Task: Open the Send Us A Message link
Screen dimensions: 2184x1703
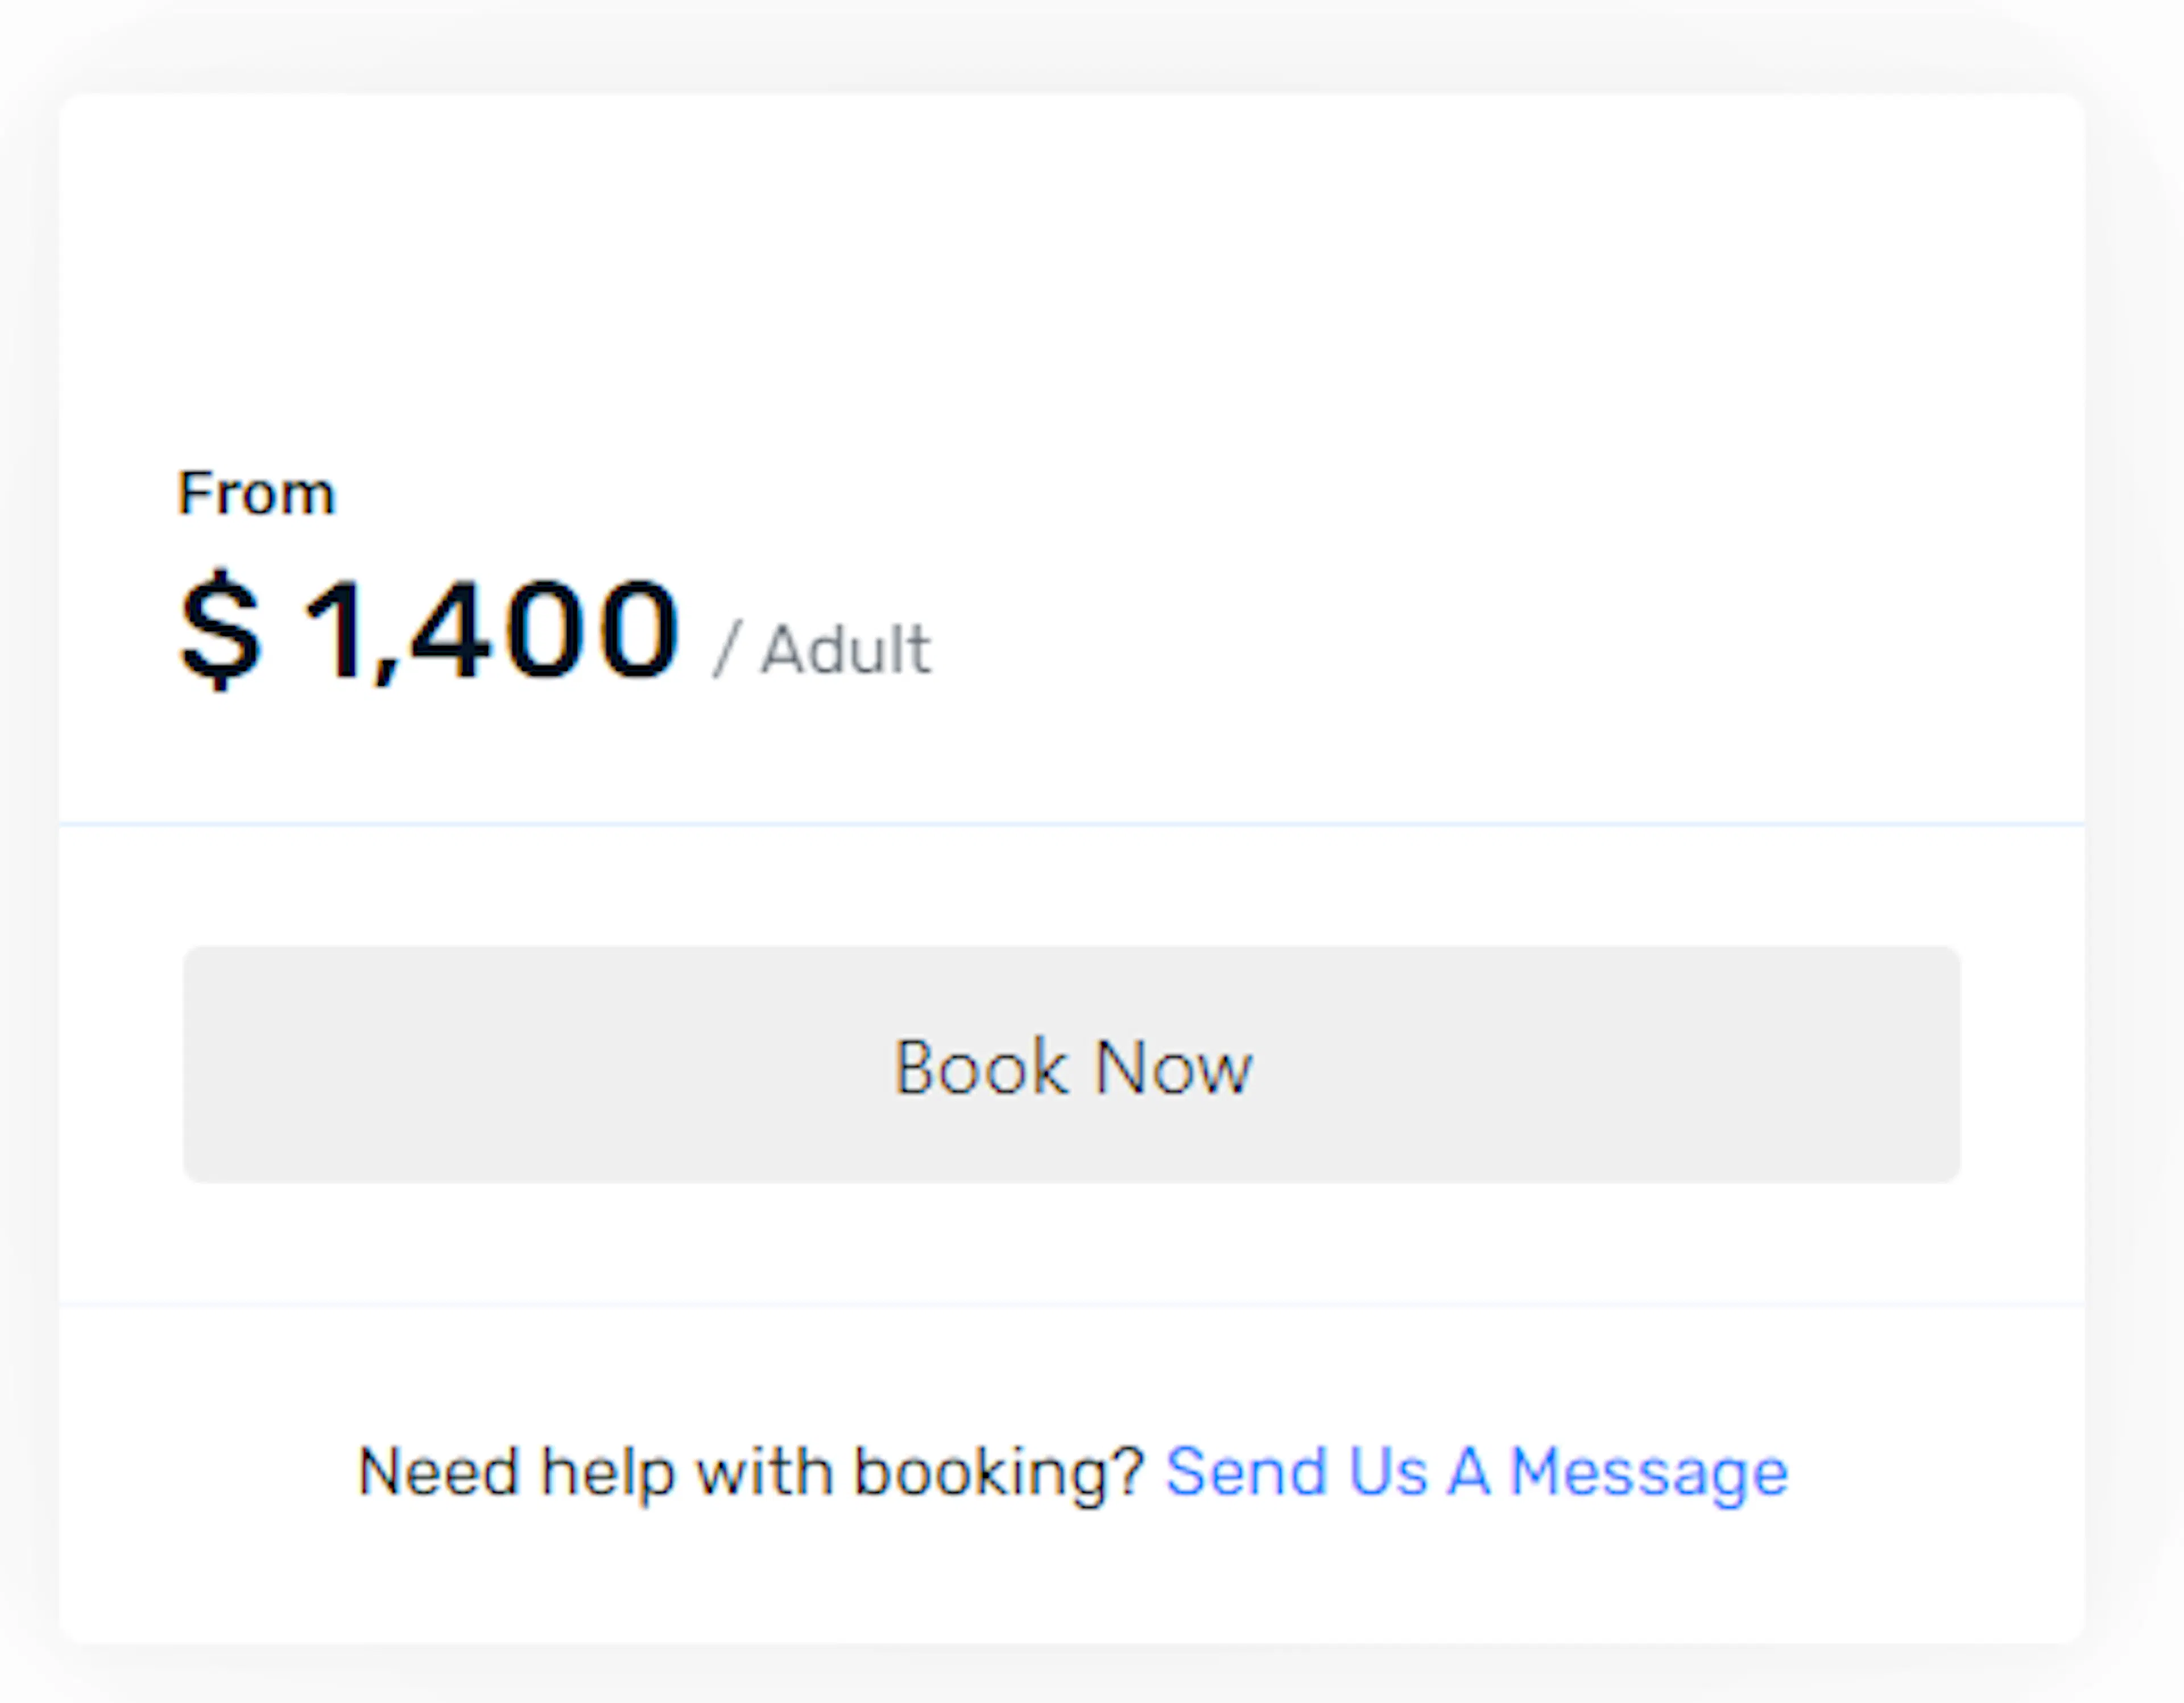Action: point(1476,1473)
